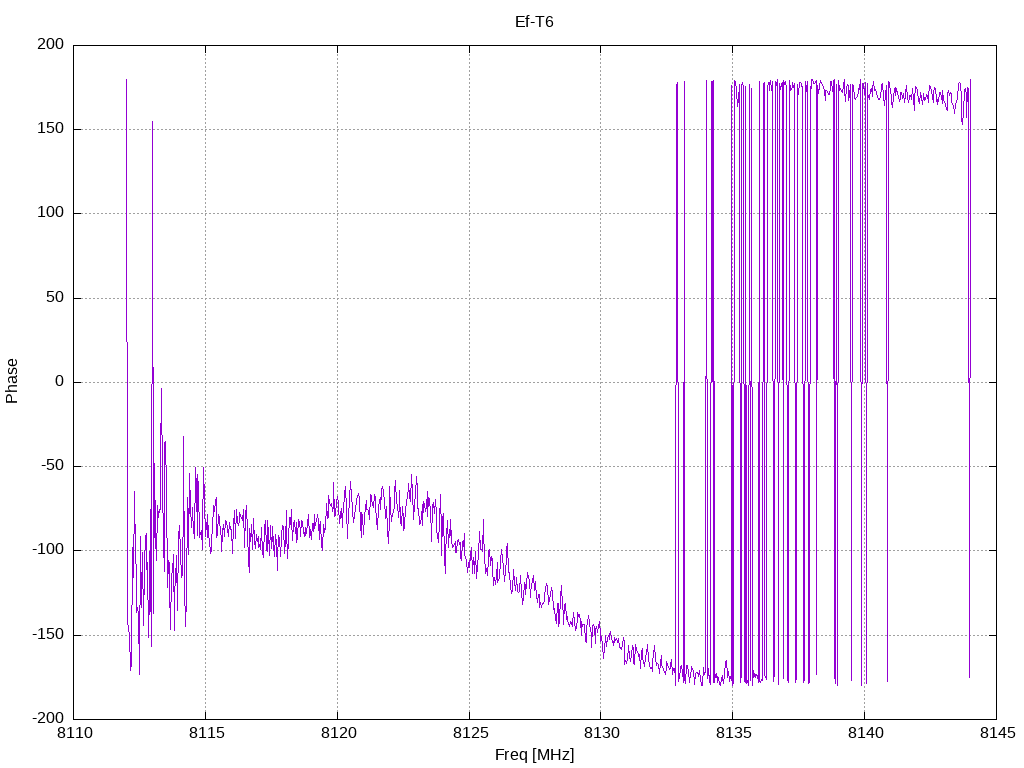This screenshot has width=1024, height=768.
Task: Click the y-axis tick label -50
Action: point(53,466)
